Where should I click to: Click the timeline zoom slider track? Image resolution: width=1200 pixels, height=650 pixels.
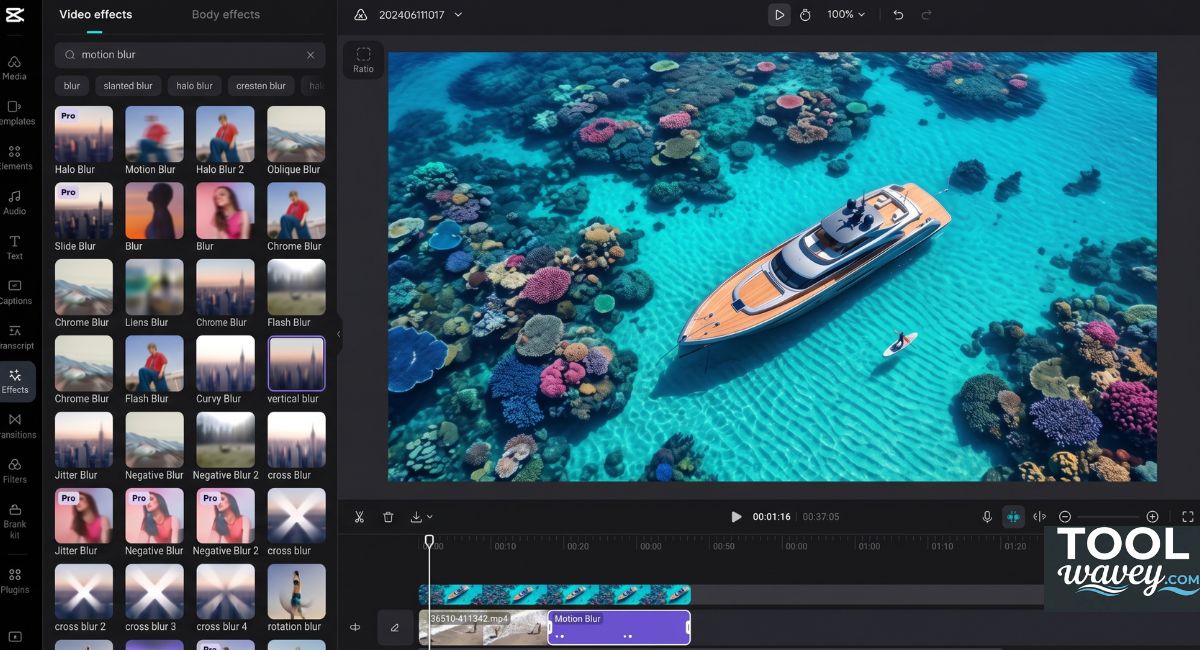pos(1108,517)
